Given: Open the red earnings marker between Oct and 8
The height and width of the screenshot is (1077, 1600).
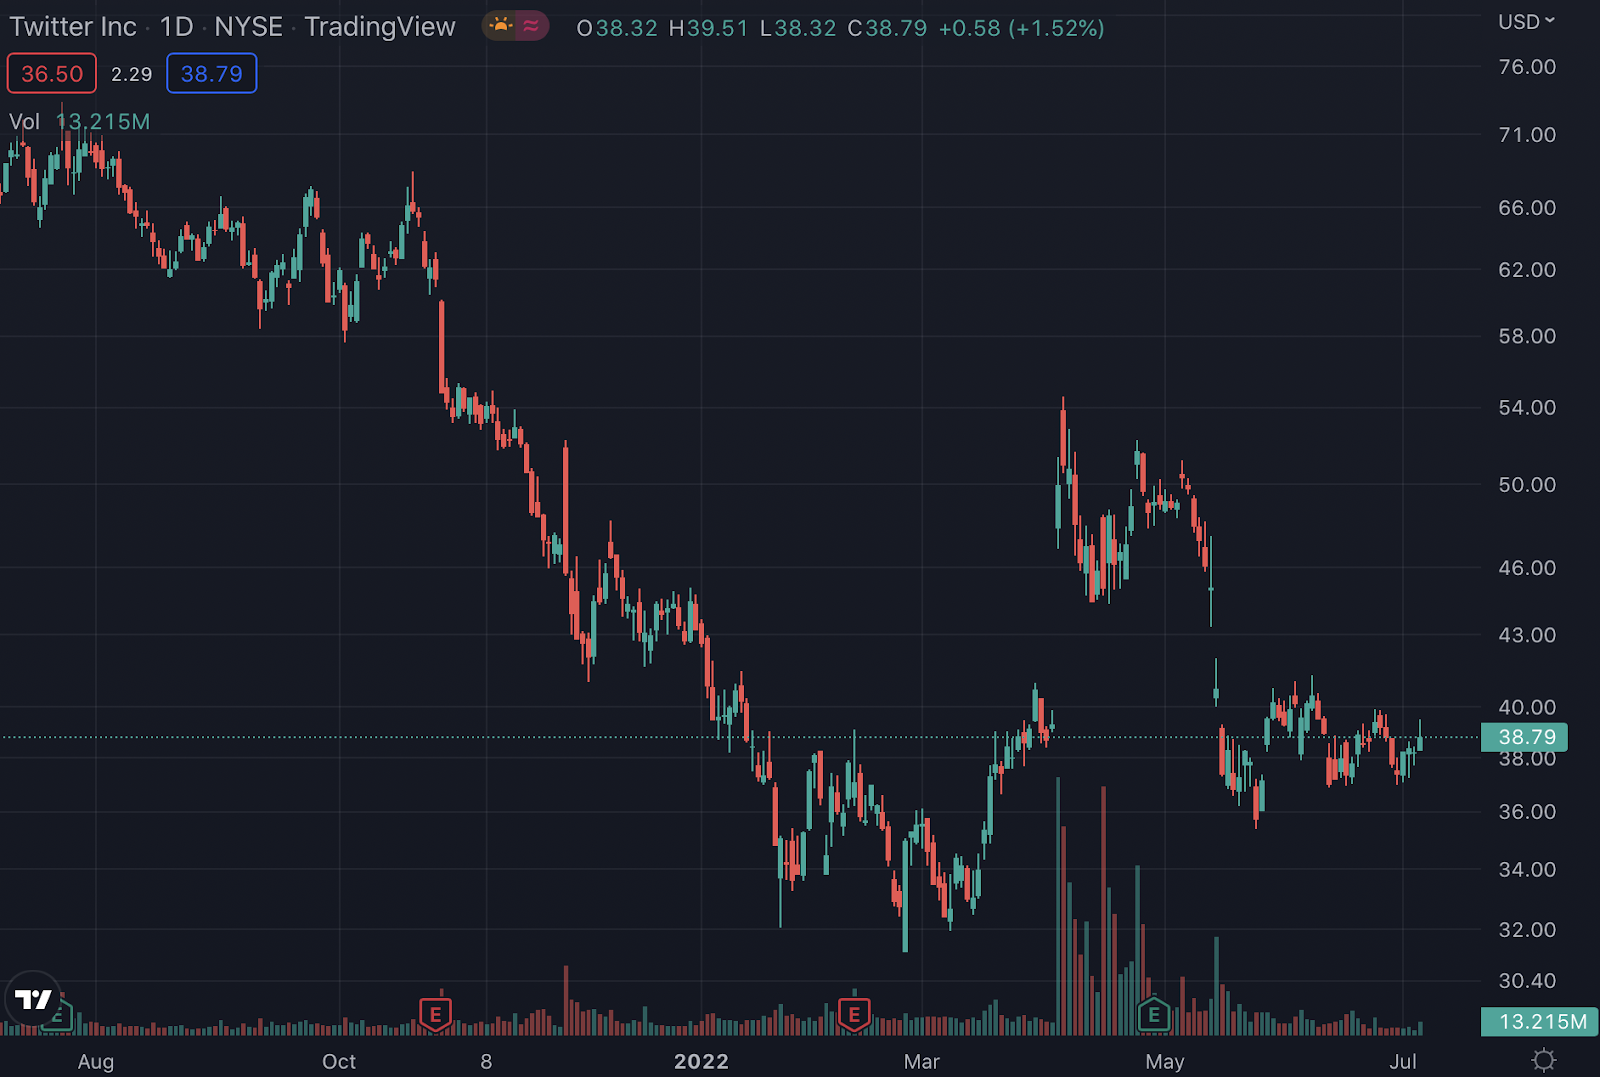Looking at the screenshot, I should pyautogui.click(x=435, y=1014).
